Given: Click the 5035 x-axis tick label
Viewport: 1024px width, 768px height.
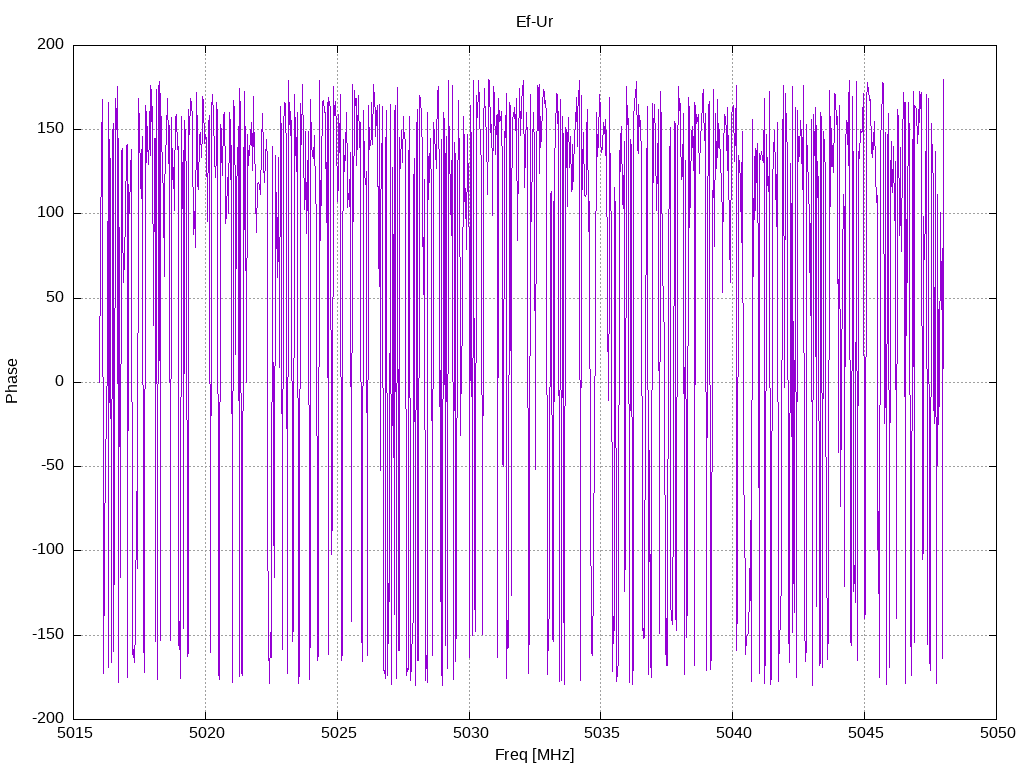Looking at the screenshot, I should (x=601, y=733).
